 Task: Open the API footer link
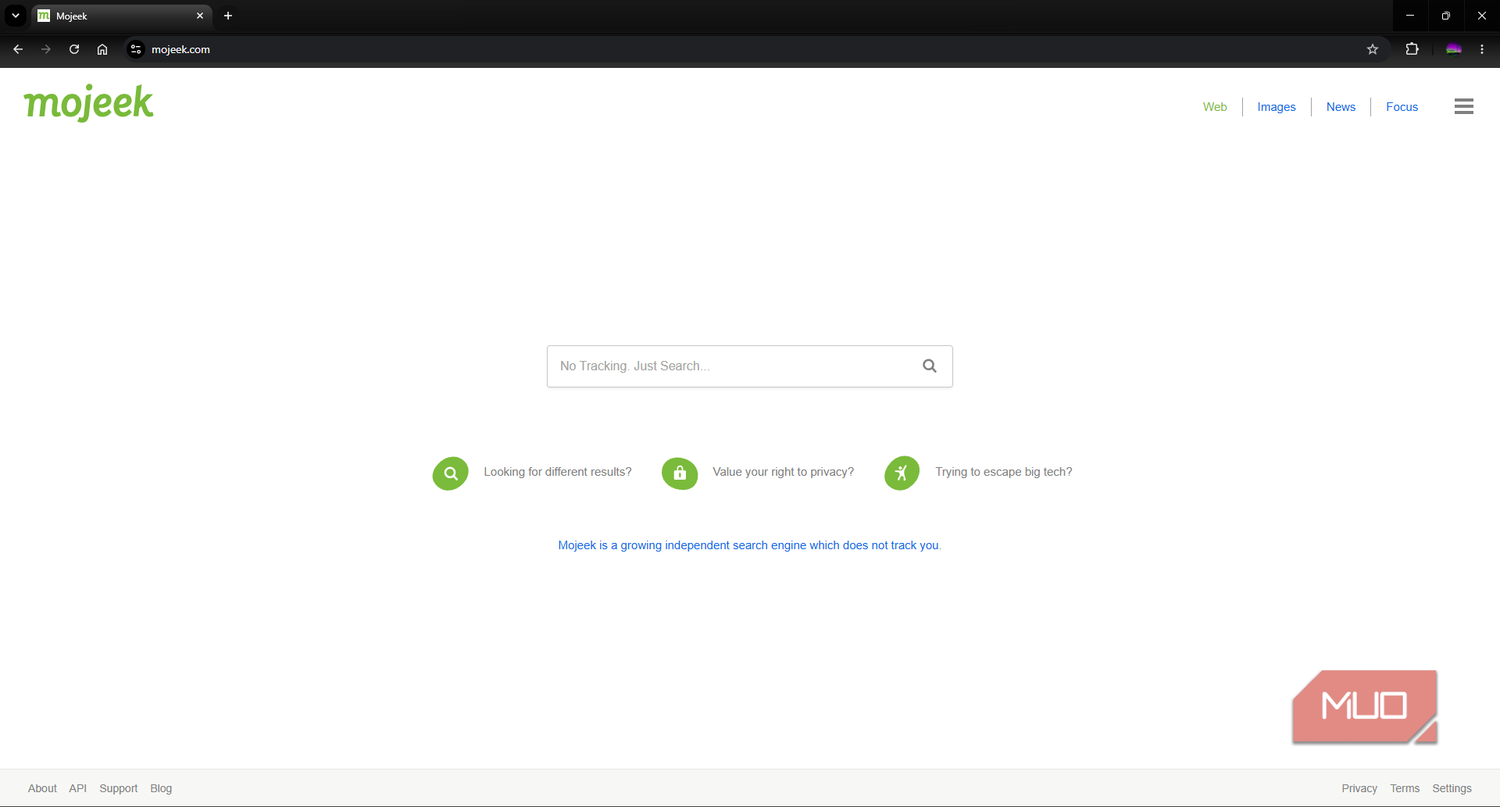78,788
